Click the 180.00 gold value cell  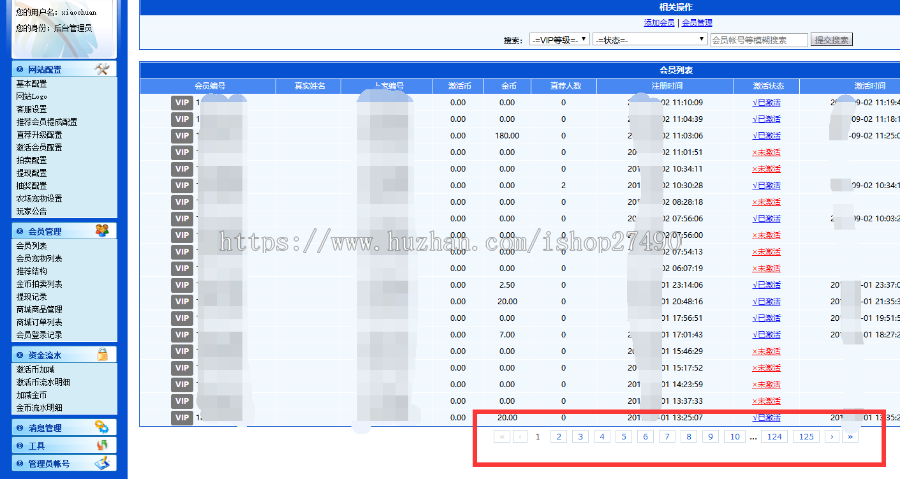coord(507,136)
